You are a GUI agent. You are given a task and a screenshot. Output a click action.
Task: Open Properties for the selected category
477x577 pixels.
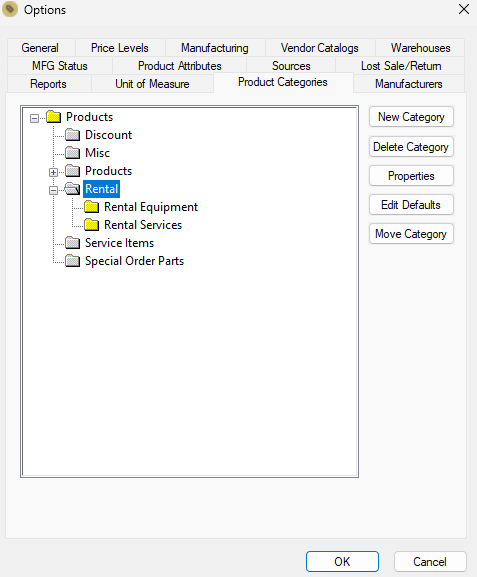tap(411, 176)
